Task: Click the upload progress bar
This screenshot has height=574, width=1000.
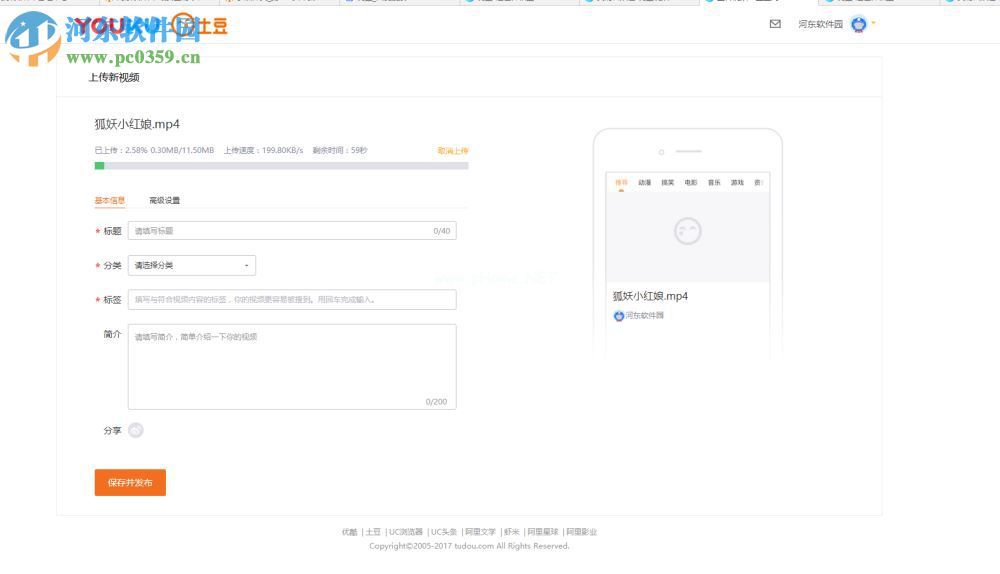Action: [281, 165]
